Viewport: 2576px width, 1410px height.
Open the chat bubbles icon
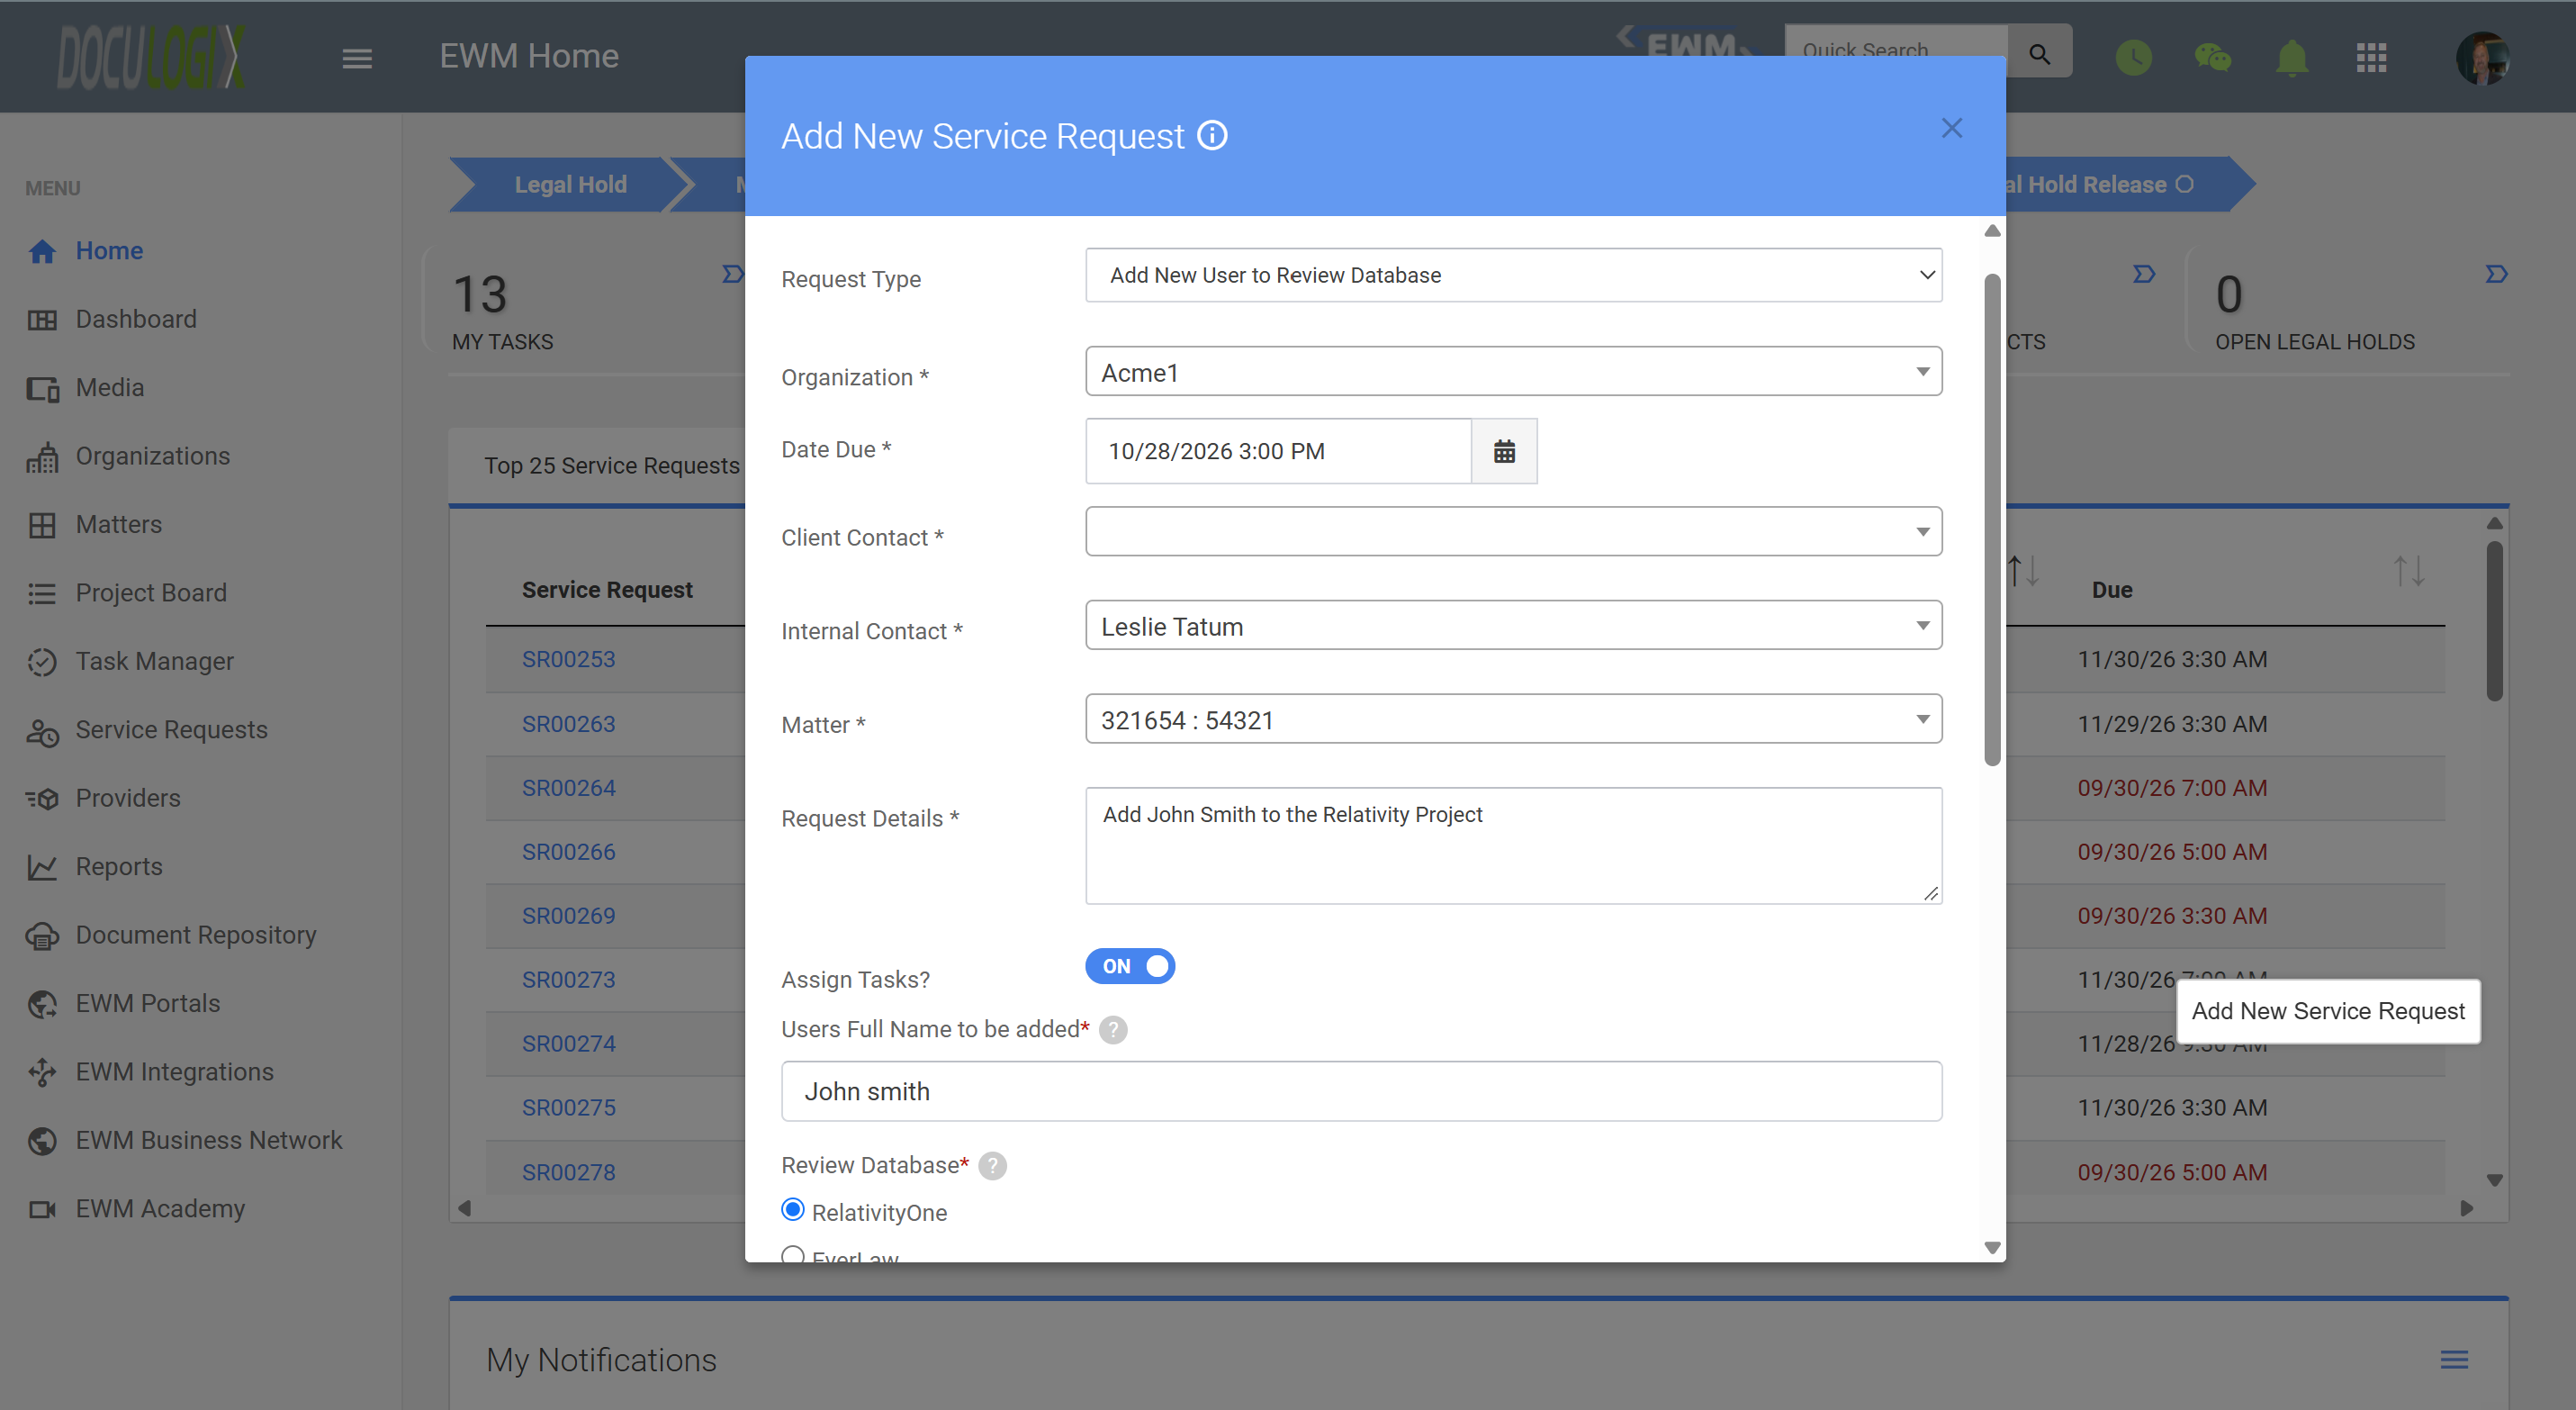(x=2212, y=57)
